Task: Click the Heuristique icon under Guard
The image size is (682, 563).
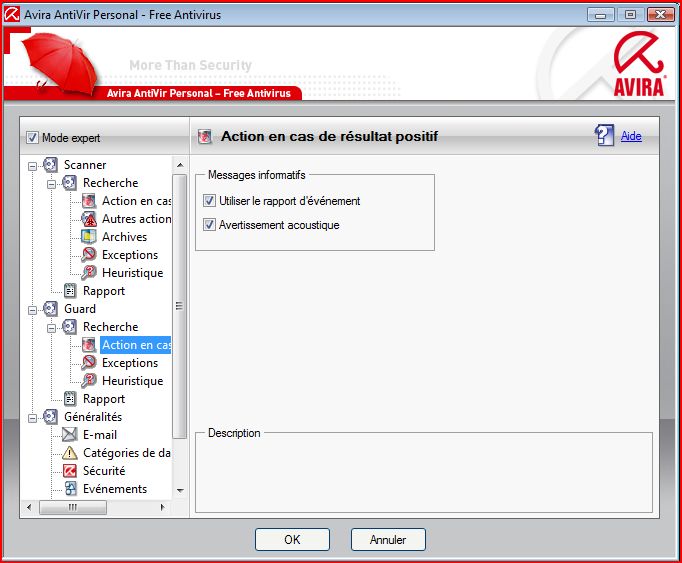Action: (88, 381)
